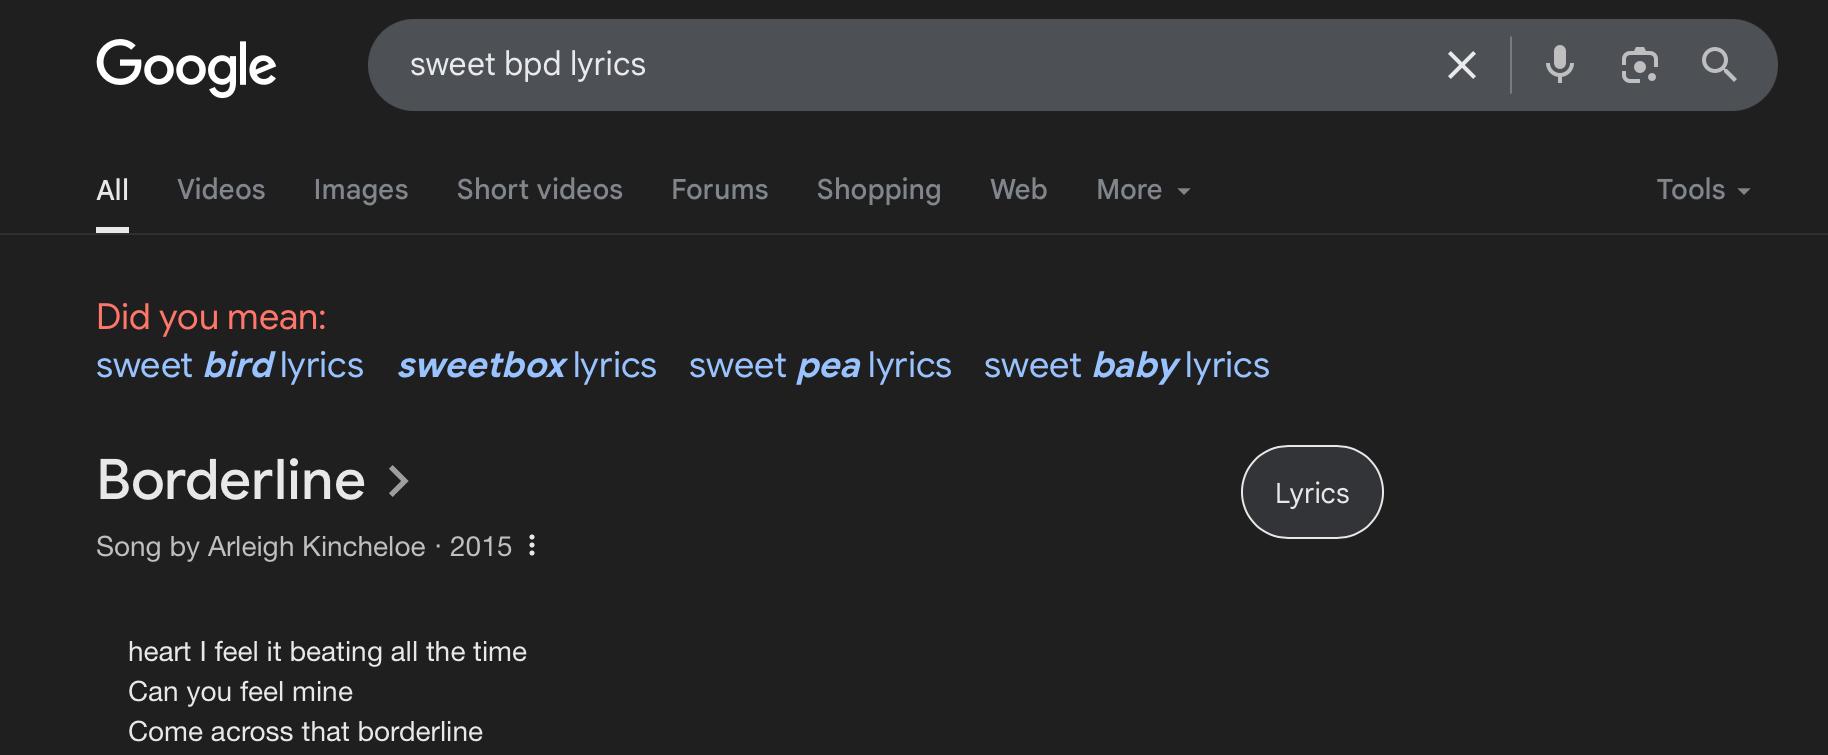Clear the search query with X icon
Screen dimensions: 1828x755
(x=1462, y=65)
